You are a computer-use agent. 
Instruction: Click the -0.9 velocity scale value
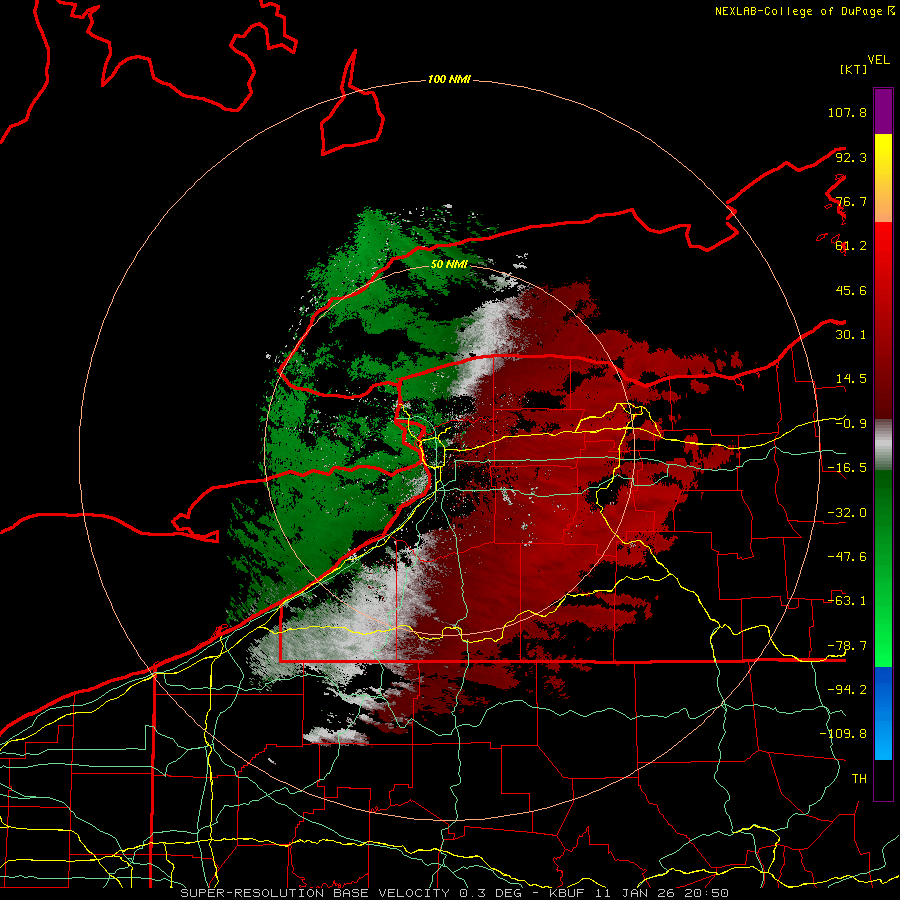click(x=851, y=424)
